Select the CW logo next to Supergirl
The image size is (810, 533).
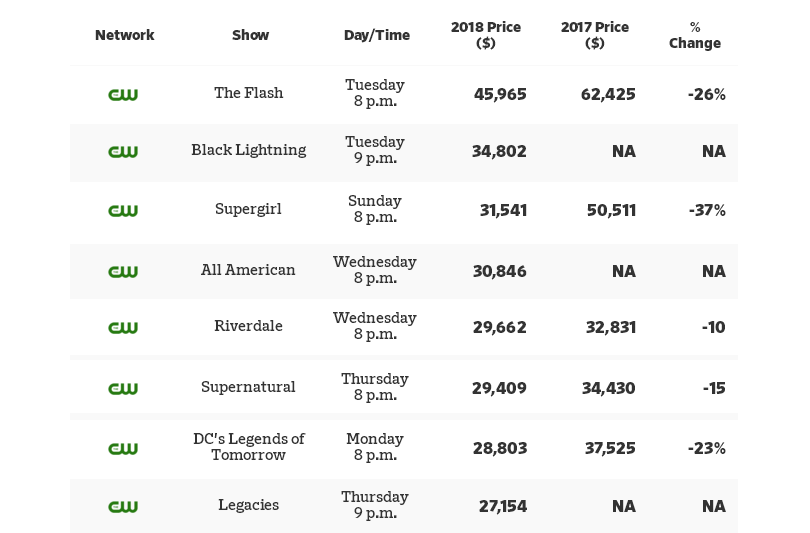pyautogui.click(x=123, y=210)
